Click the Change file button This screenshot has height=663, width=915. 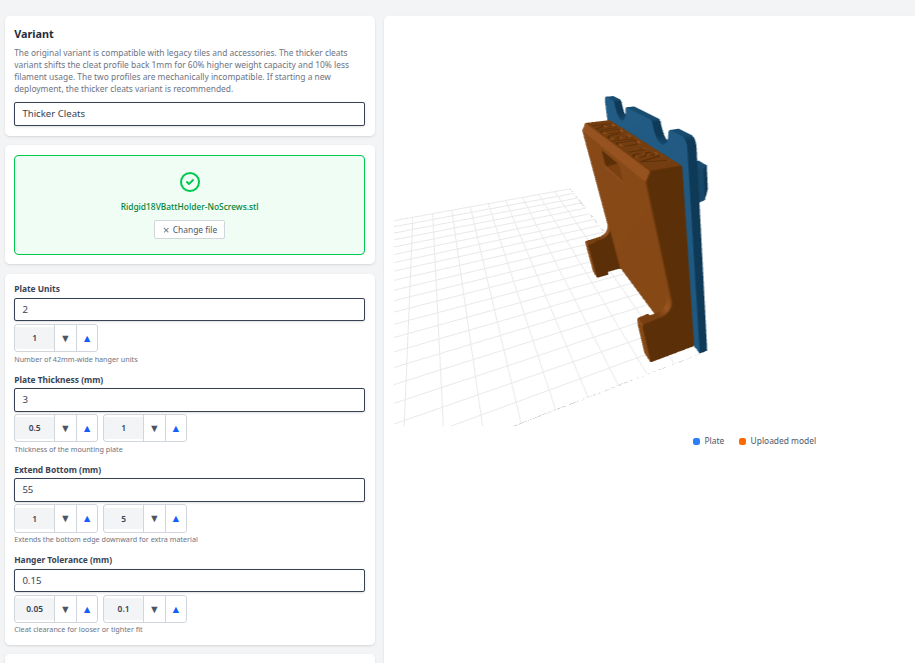click(189, 230)
